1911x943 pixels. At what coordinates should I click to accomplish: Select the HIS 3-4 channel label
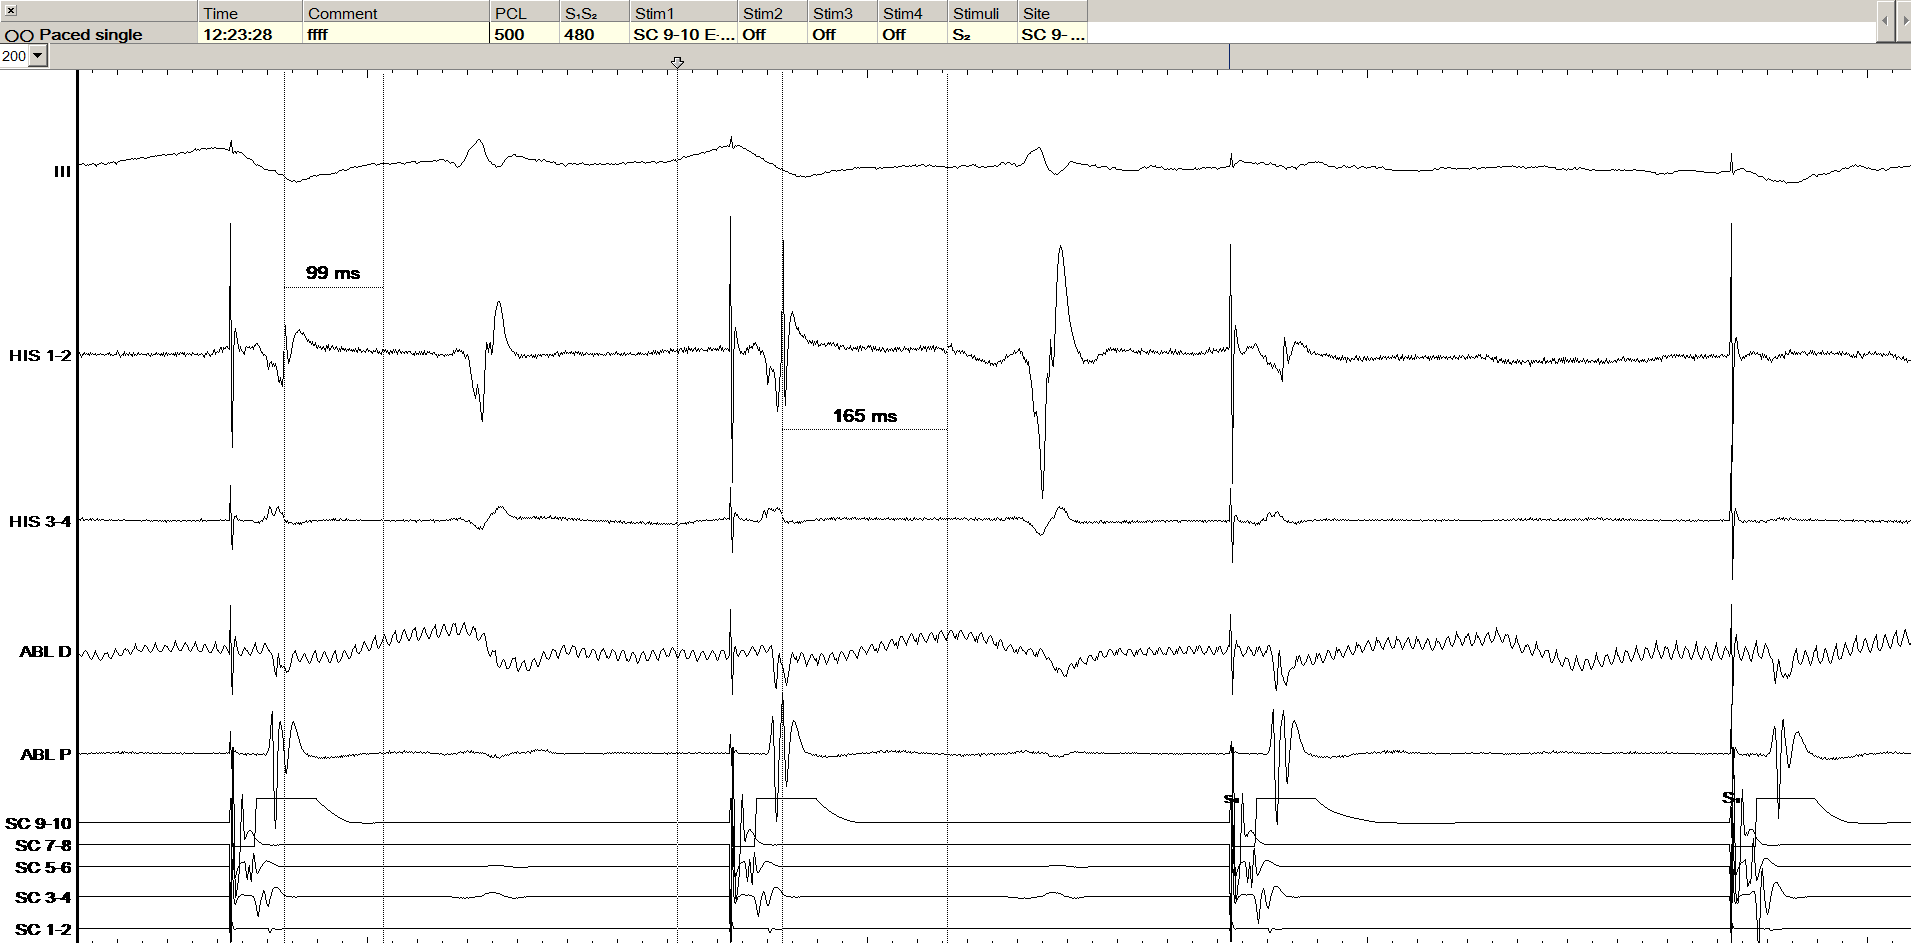coord(40,522)
